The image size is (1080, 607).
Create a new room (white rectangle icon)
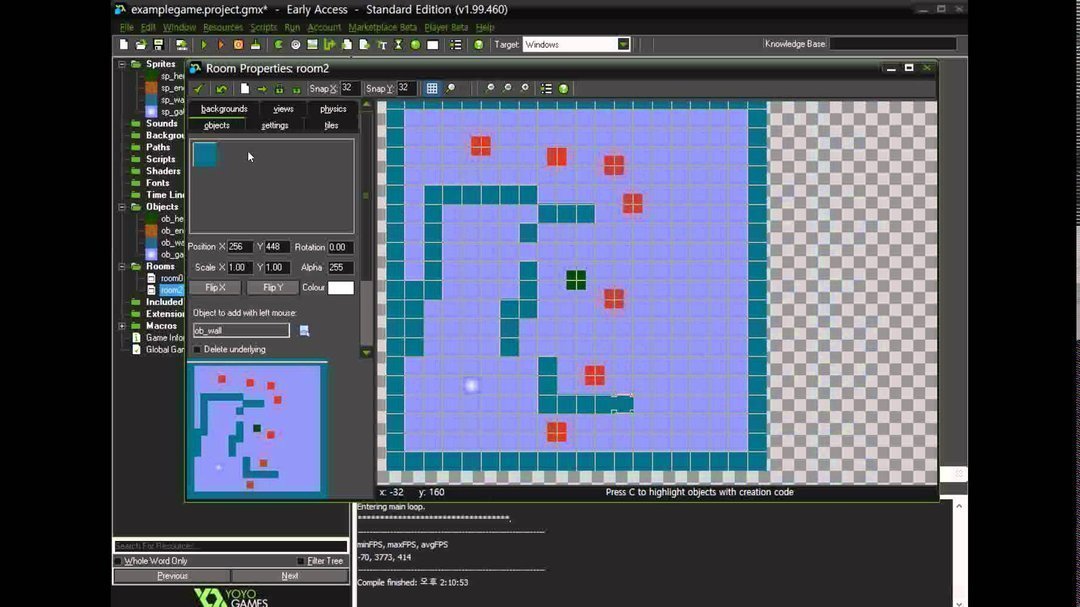(433, 45)
